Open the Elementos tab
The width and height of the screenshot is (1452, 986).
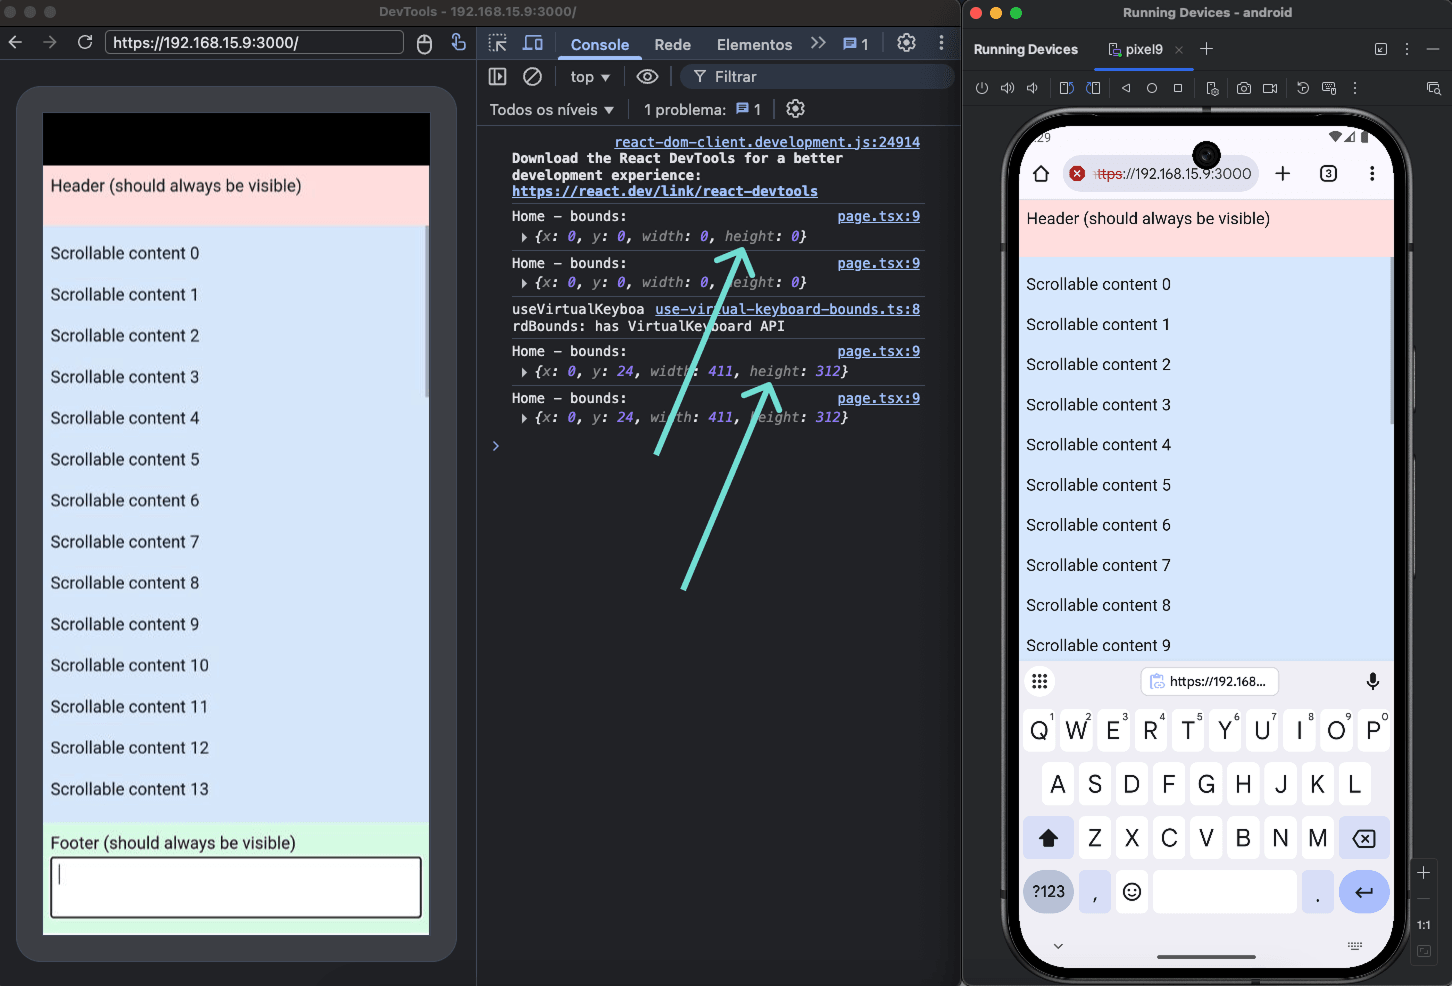(754, 44)
